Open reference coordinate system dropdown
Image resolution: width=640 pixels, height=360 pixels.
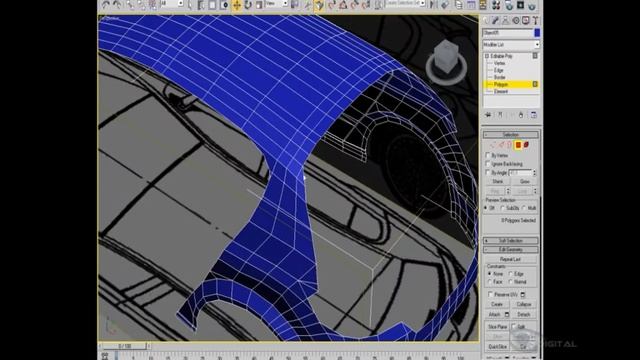coord(277,4)
